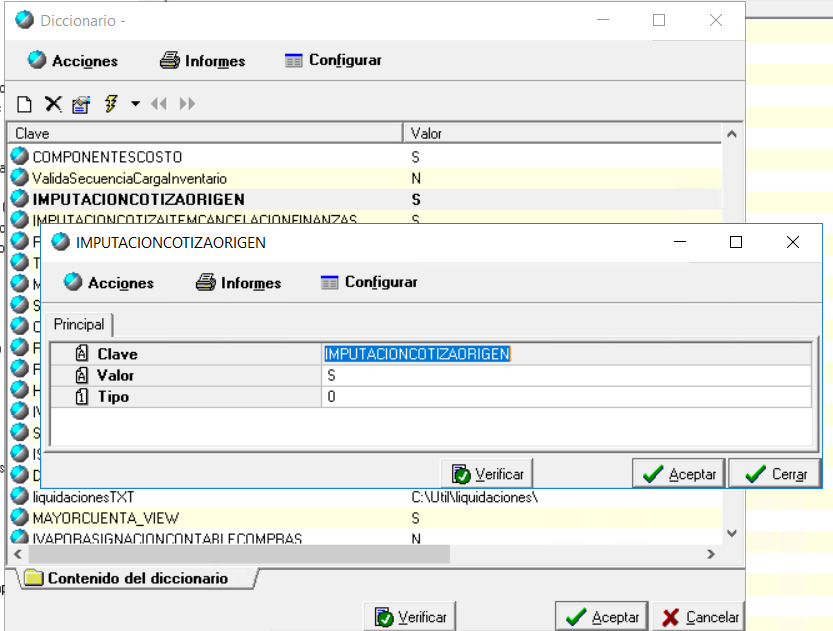This screenshot has height=631, width=833.
Task: Click horizontal scrollbar left arrow
Action: coord(18,554)
